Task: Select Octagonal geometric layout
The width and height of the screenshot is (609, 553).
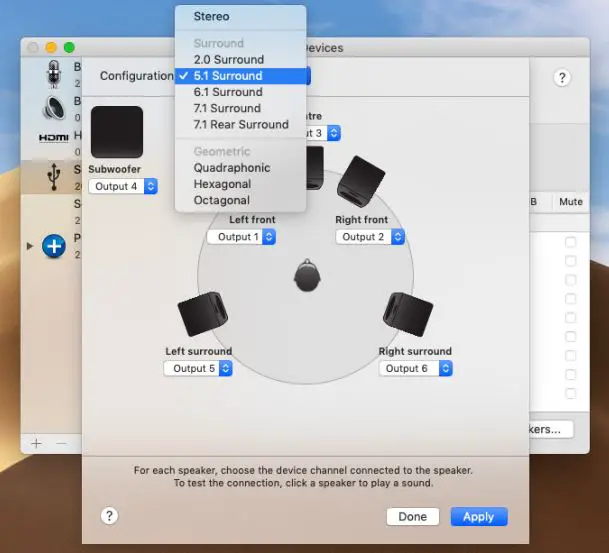Action: tap(240, 200)
